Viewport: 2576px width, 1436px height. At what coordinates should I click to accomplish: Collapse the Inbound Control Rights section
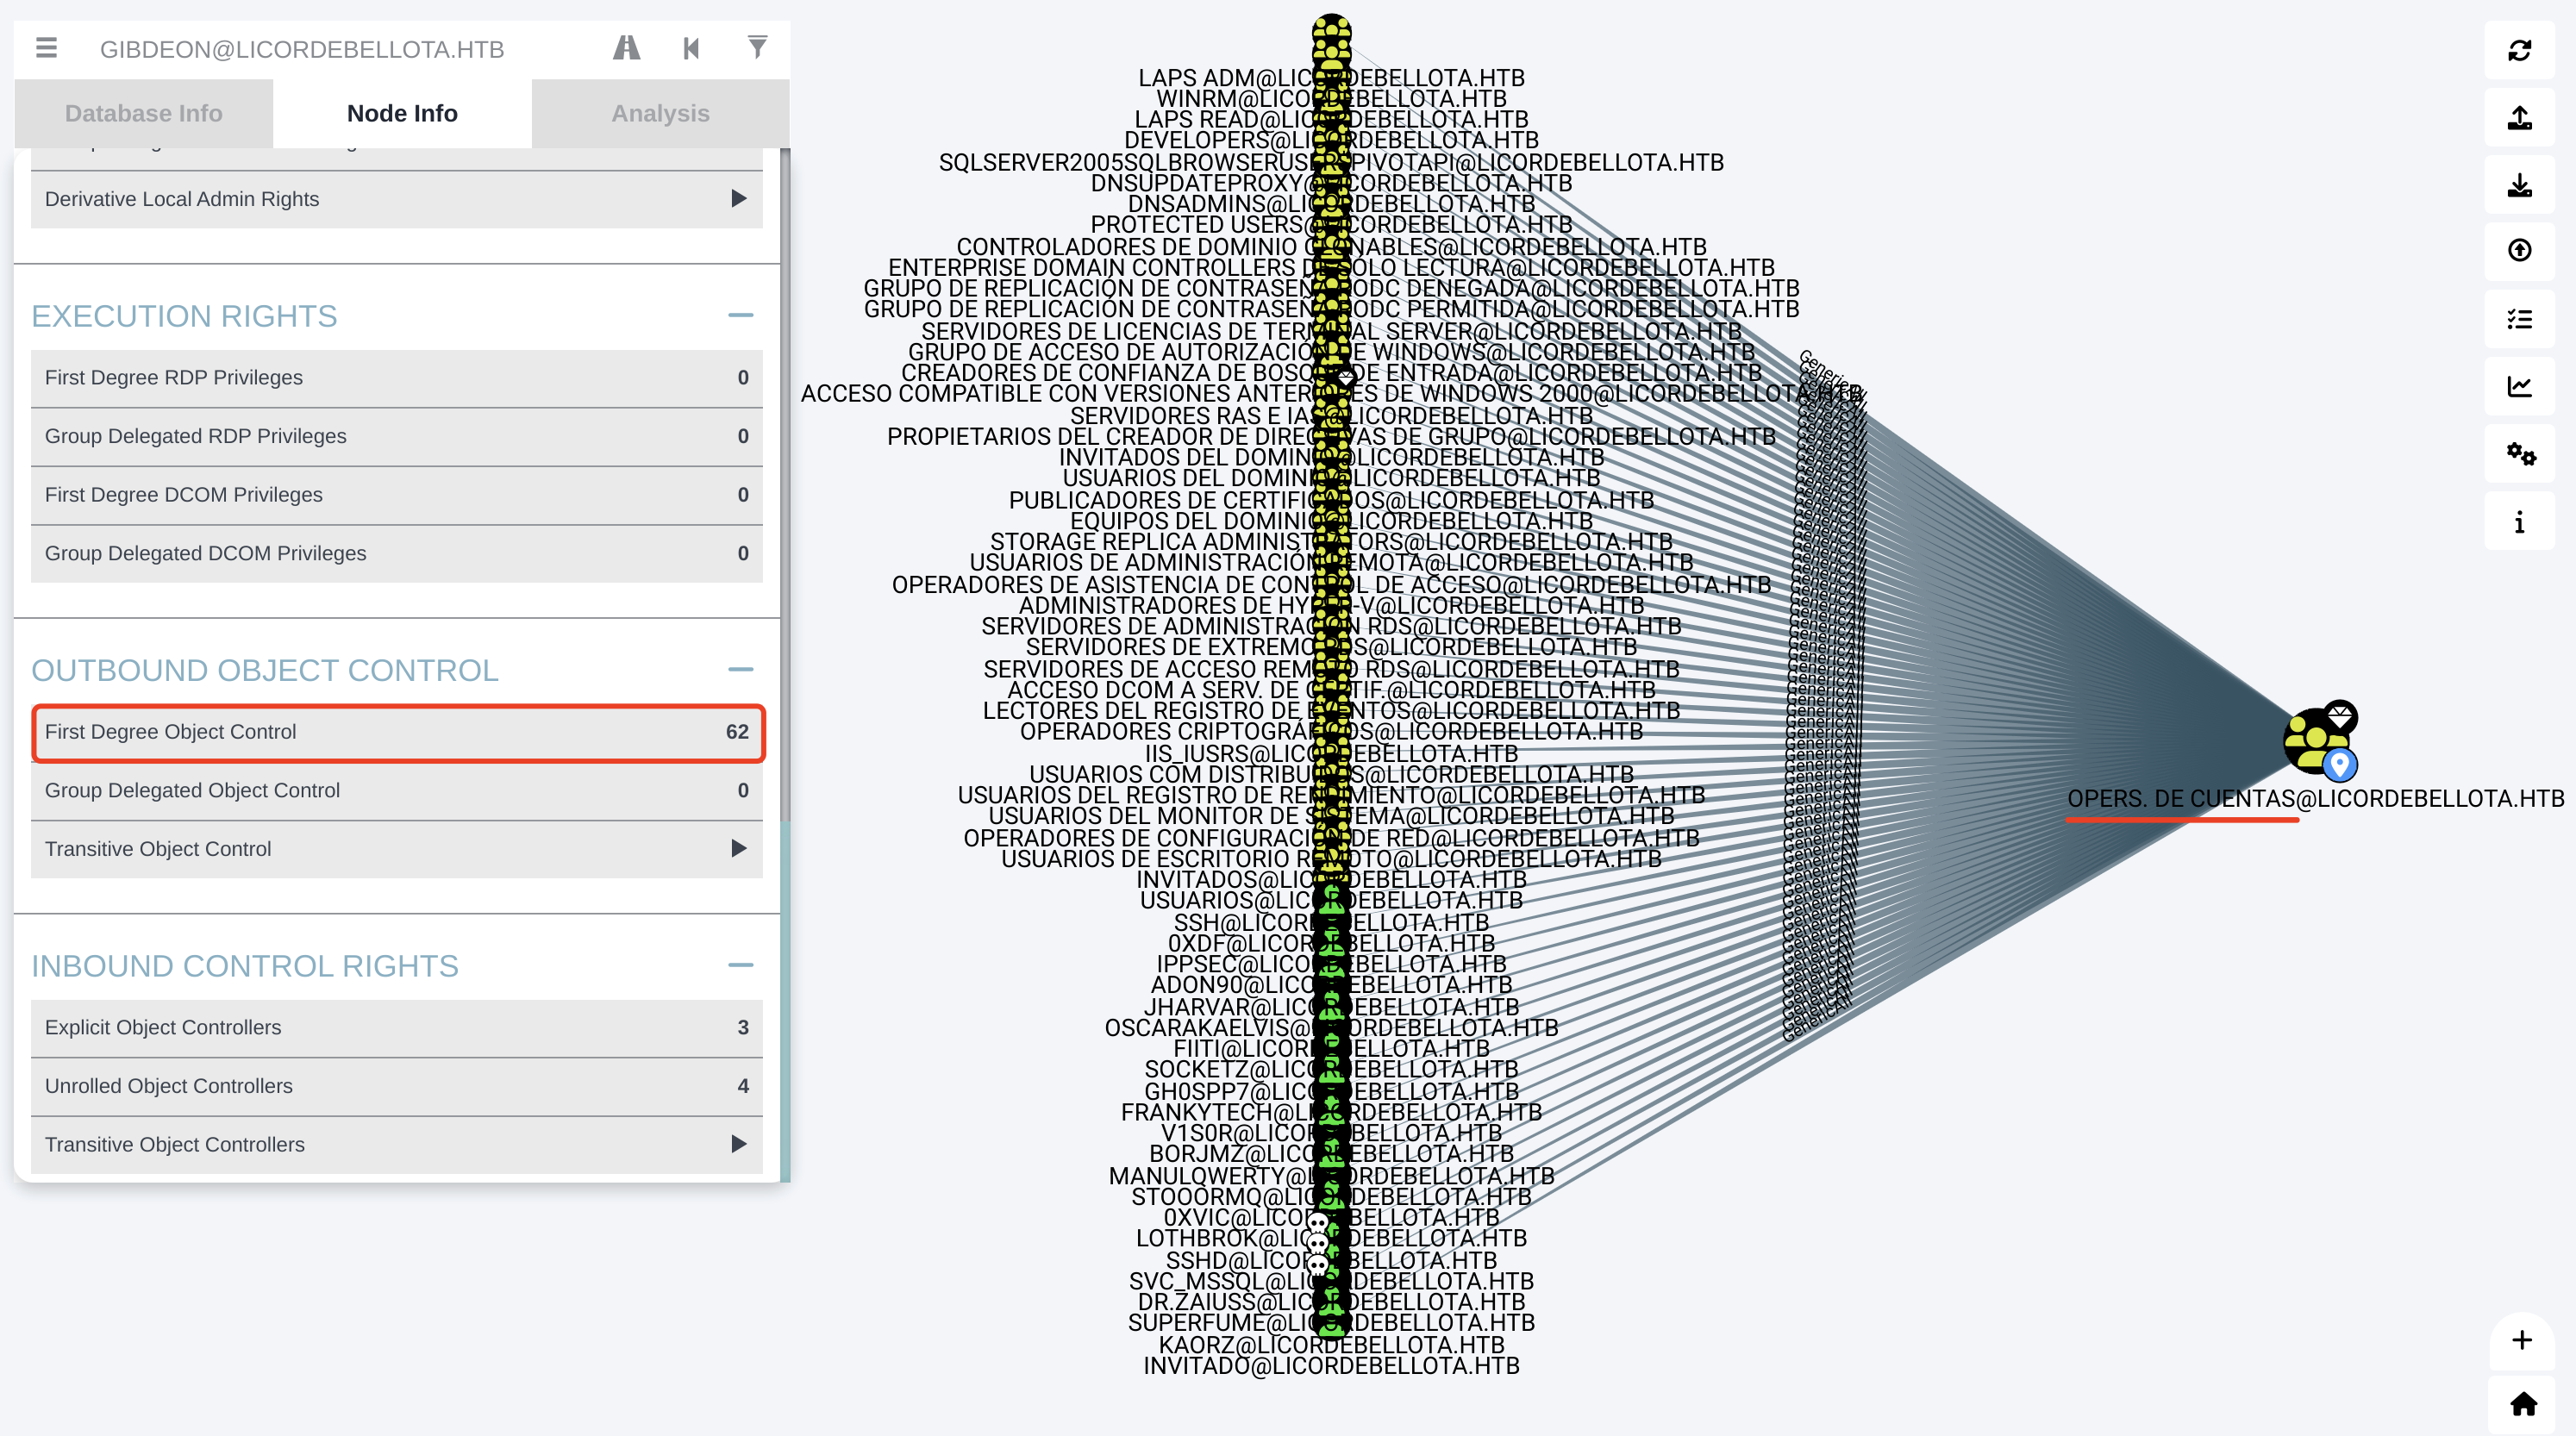click(x=740, y=965)
